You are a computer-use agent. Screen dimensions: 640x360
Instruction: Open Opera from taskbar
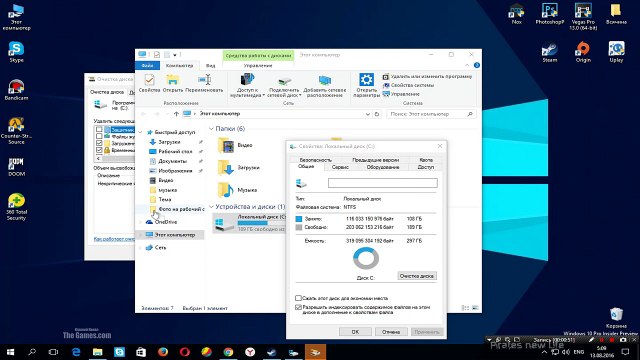pos(184,352)
